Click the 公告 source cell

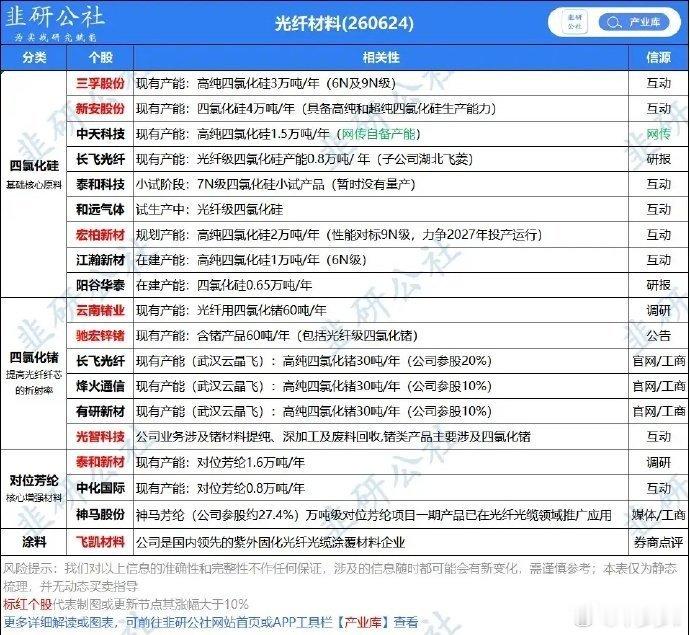click(x=658, y=336)
